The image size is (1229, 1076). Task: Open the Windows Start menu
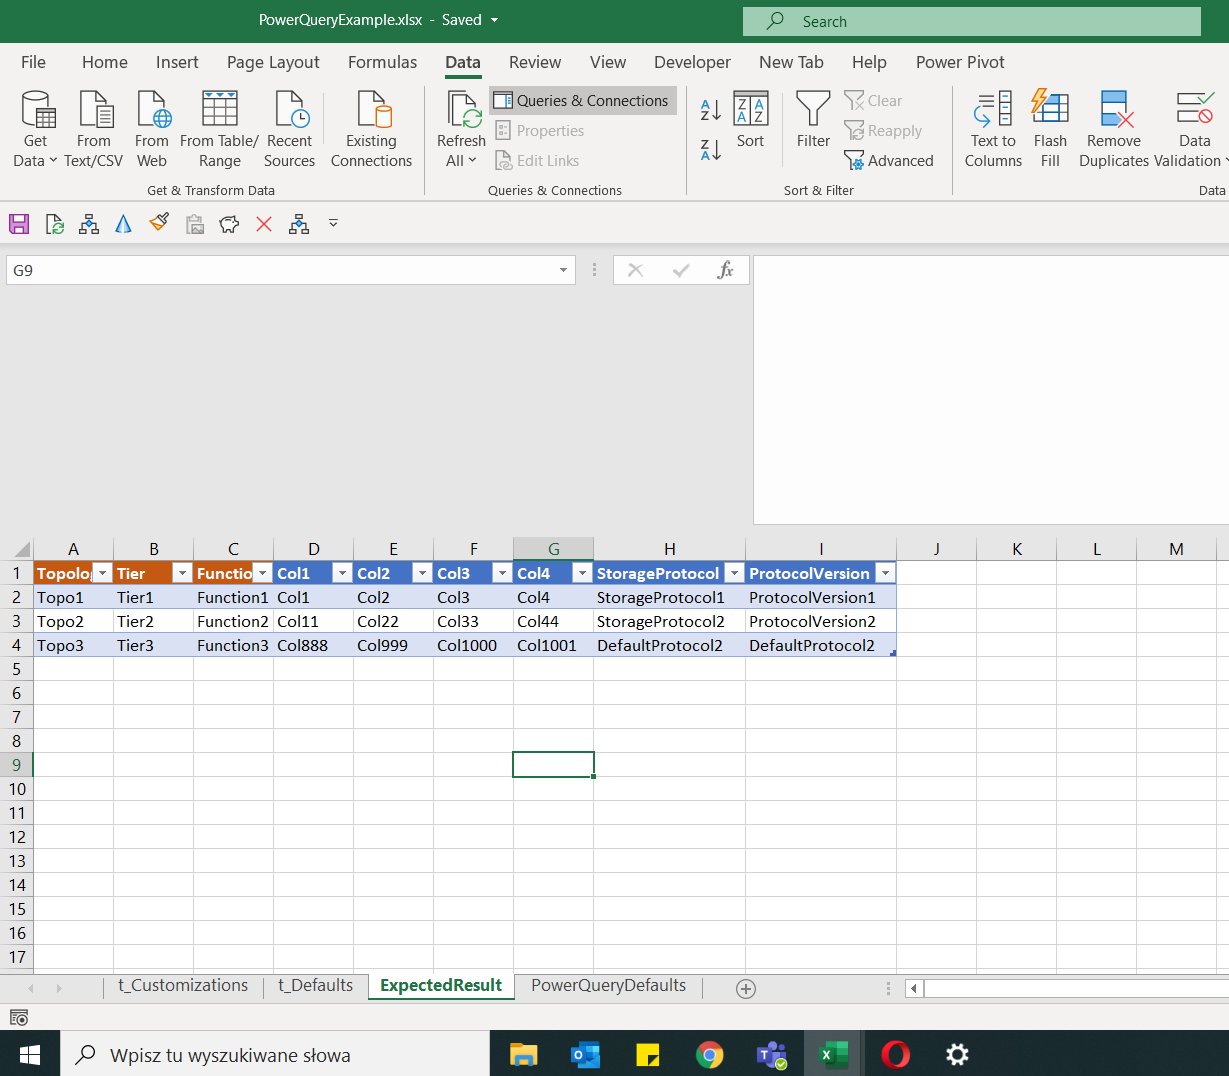click(30, 1054)
